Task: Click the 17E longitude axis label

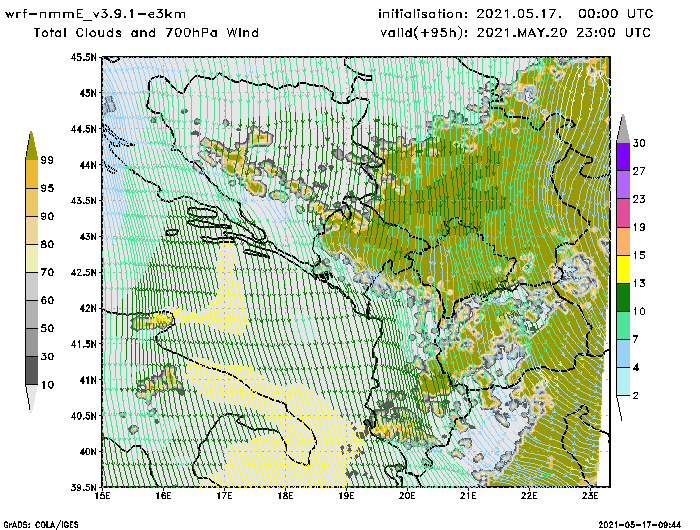Action: tap(225, 496)
